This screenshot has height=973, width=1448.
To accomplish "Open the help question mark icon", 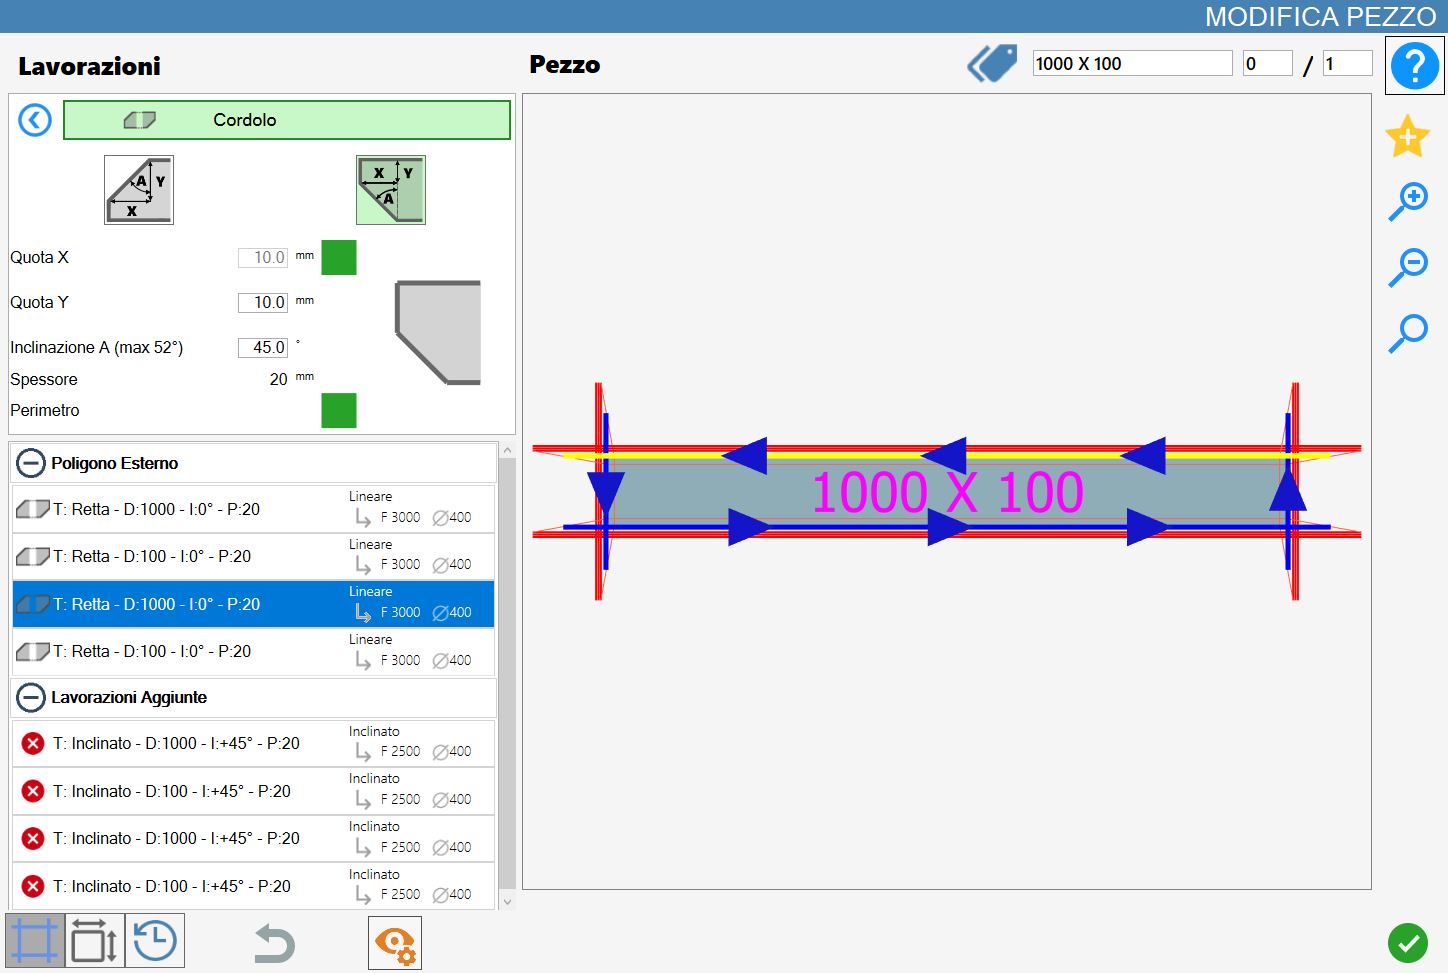I will 1414,66.
